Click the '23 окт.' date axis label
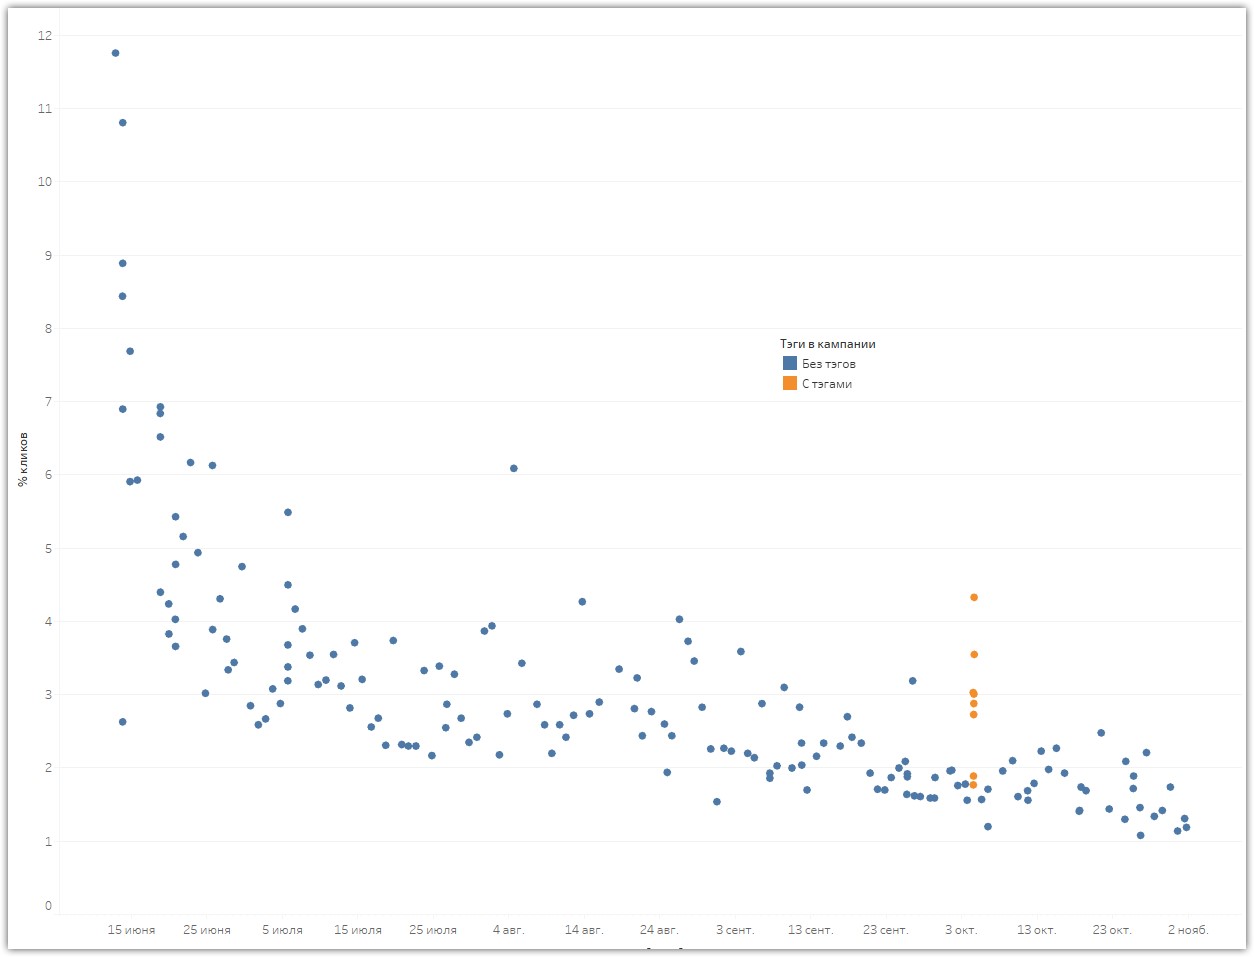Screen dimensions: 1254x957 (1112, 930)
